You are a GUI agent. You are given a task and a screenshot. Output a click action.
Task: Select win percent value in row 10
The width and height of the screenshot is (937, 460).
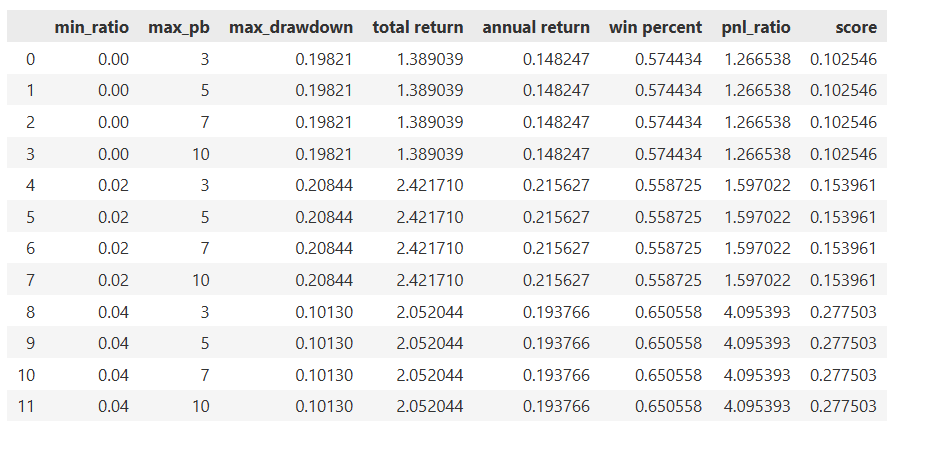[668, 375]
